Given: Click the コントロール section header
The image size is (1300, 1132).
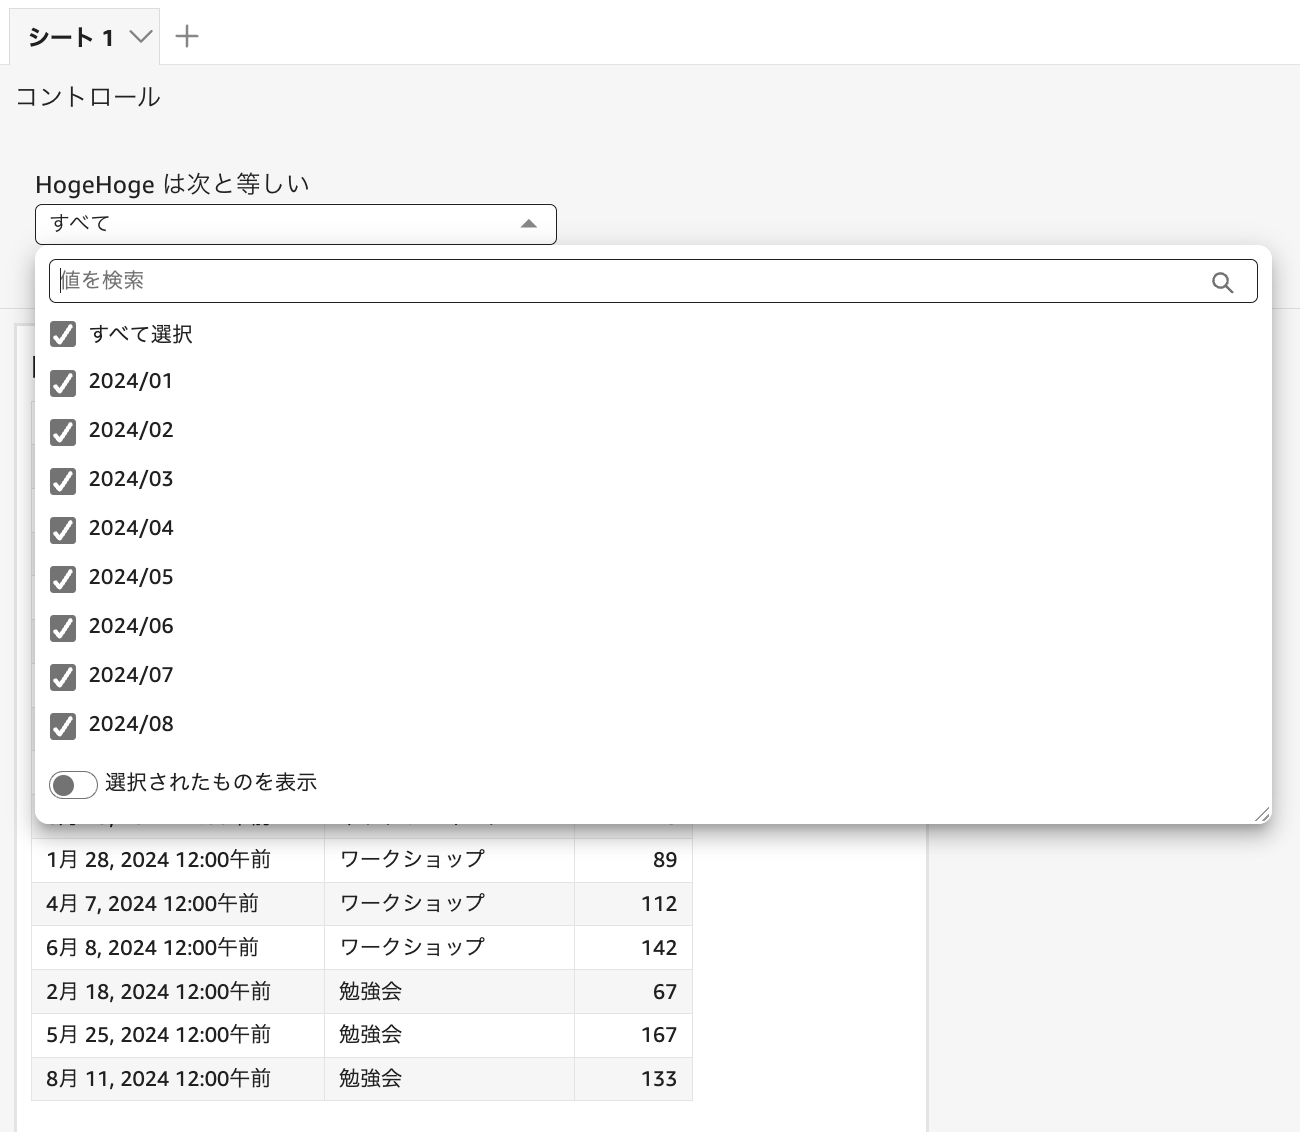Looking at the screenshot, I should point(86,97).
